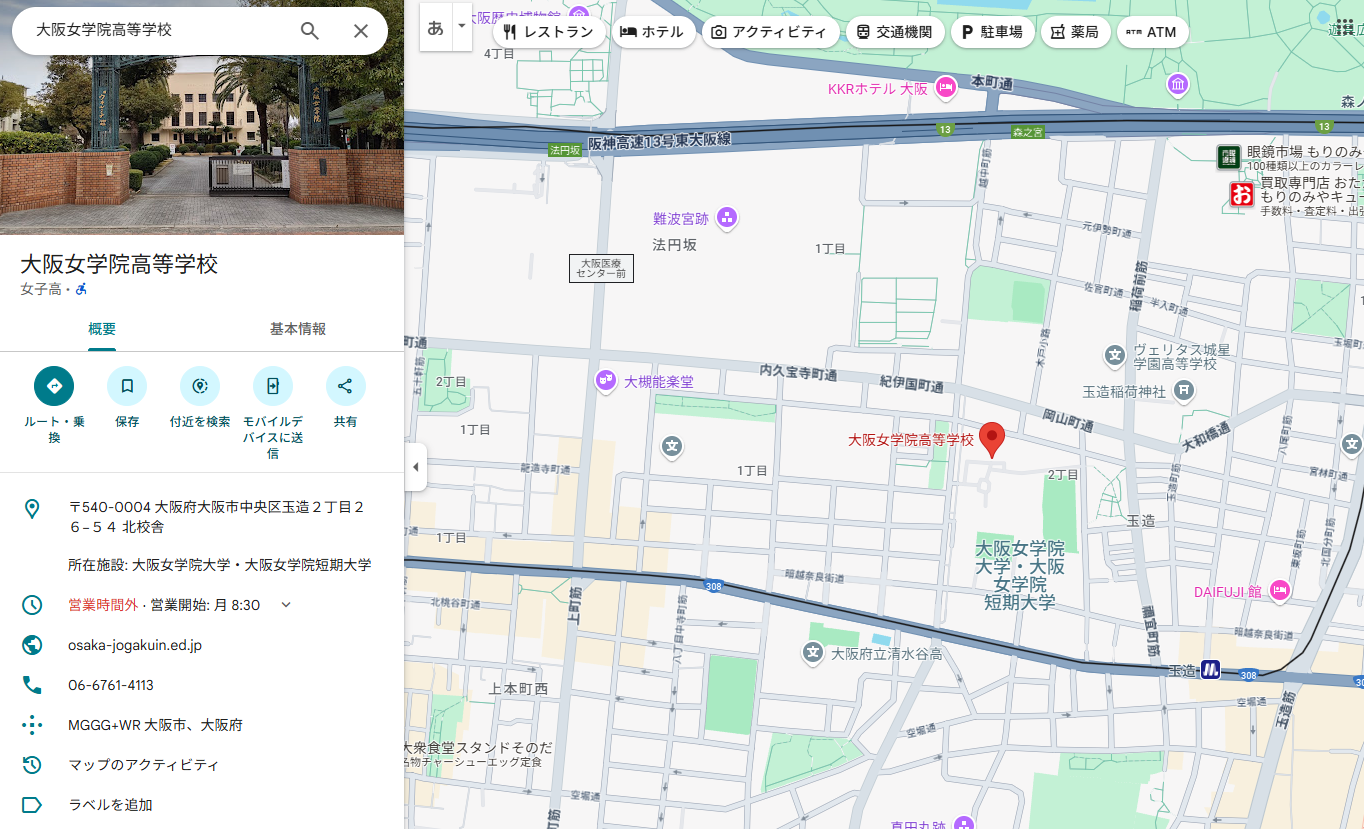
Task: Click the DAIFUJI 館 hotel marker
Action: (1279, 591)
